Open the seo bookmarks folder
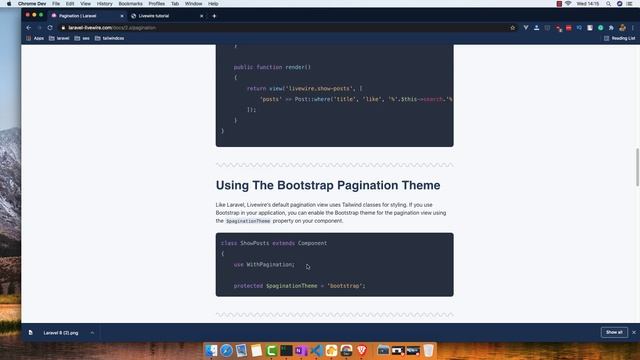 tap(82, 38)
